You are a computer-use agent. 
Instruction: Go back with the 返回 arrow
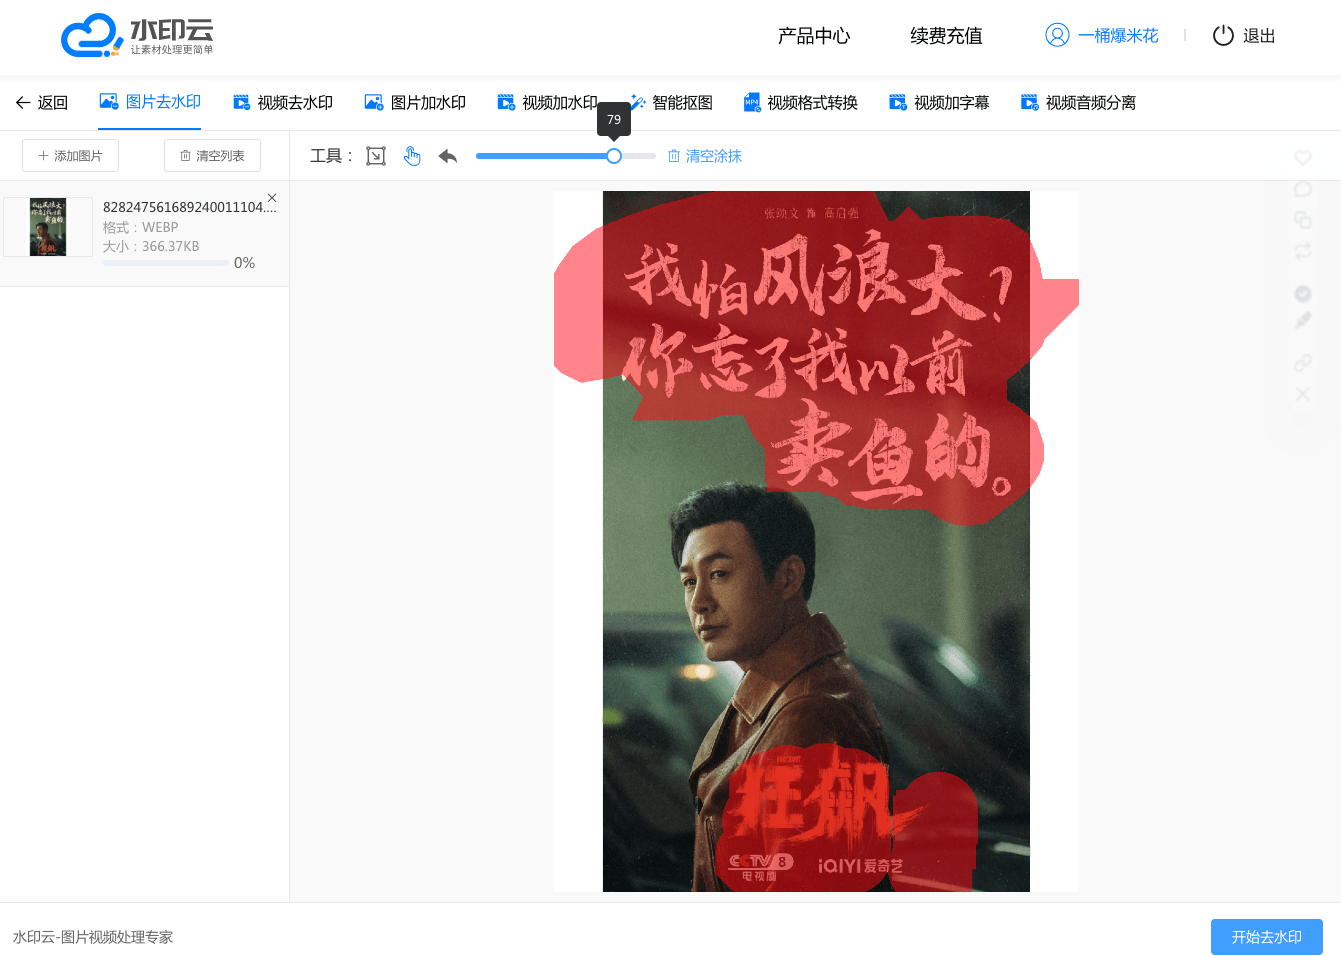[41, 102]
